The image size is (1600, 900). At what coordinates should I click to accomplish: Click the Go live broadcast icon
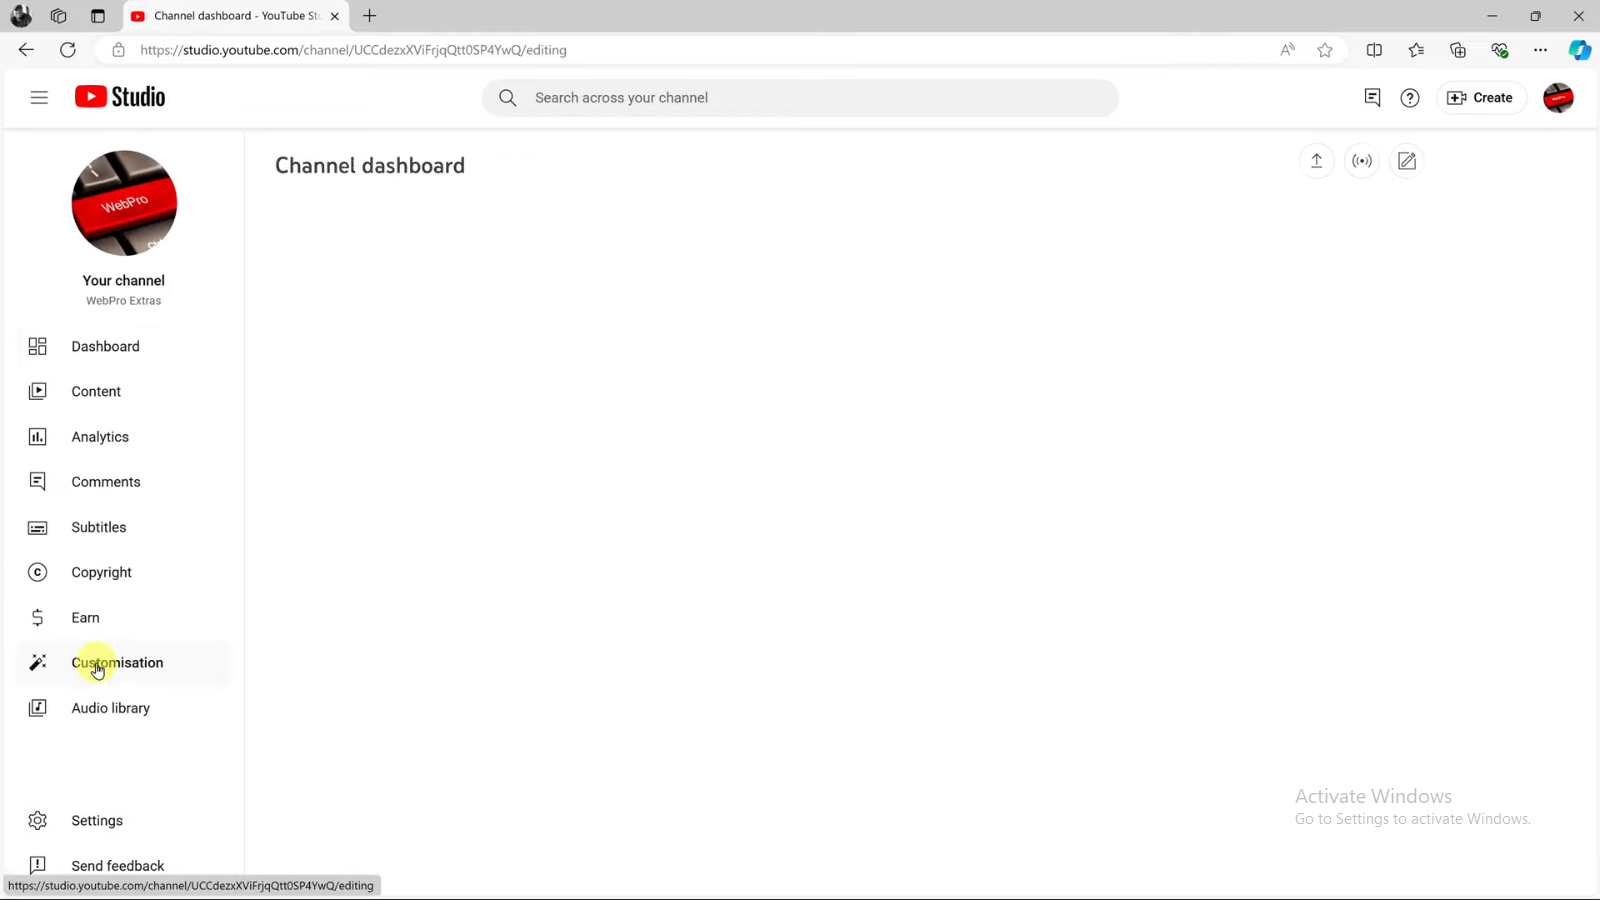coord(1362,161)
